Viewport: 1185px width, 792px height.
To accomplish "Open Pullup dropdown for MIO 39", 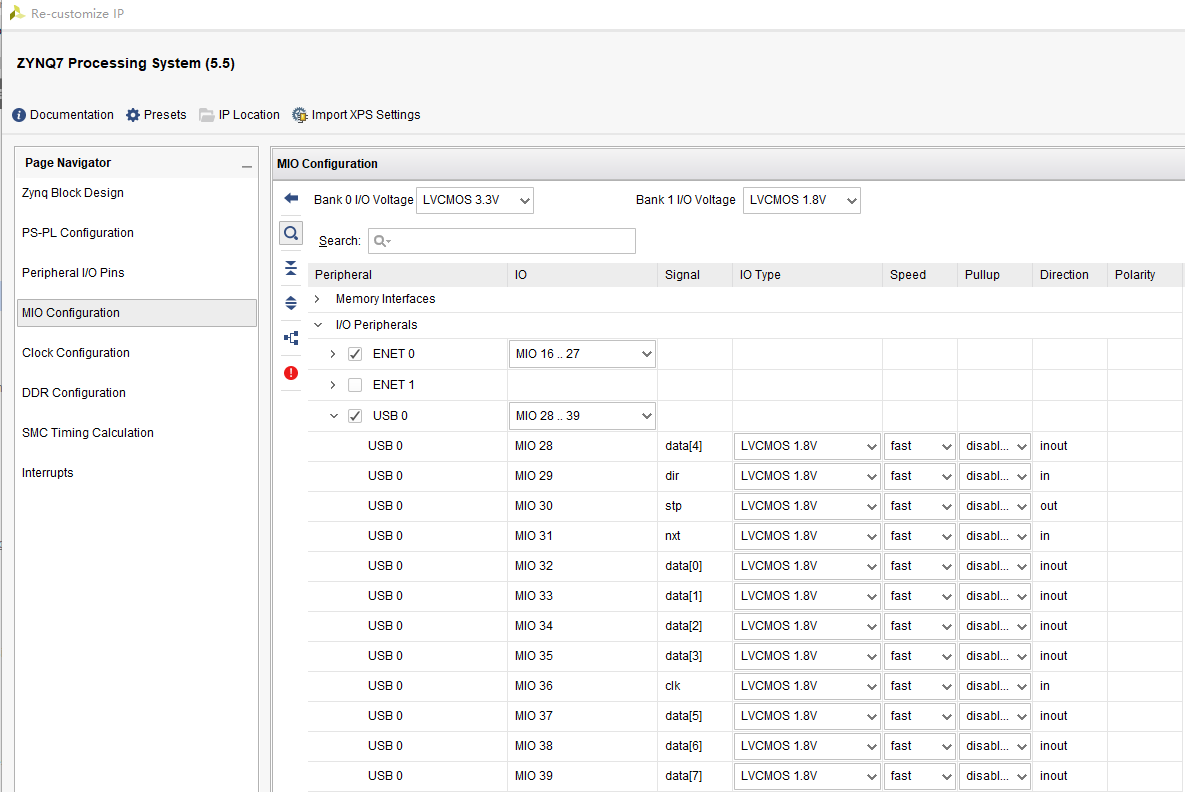I will pos(995,776).
